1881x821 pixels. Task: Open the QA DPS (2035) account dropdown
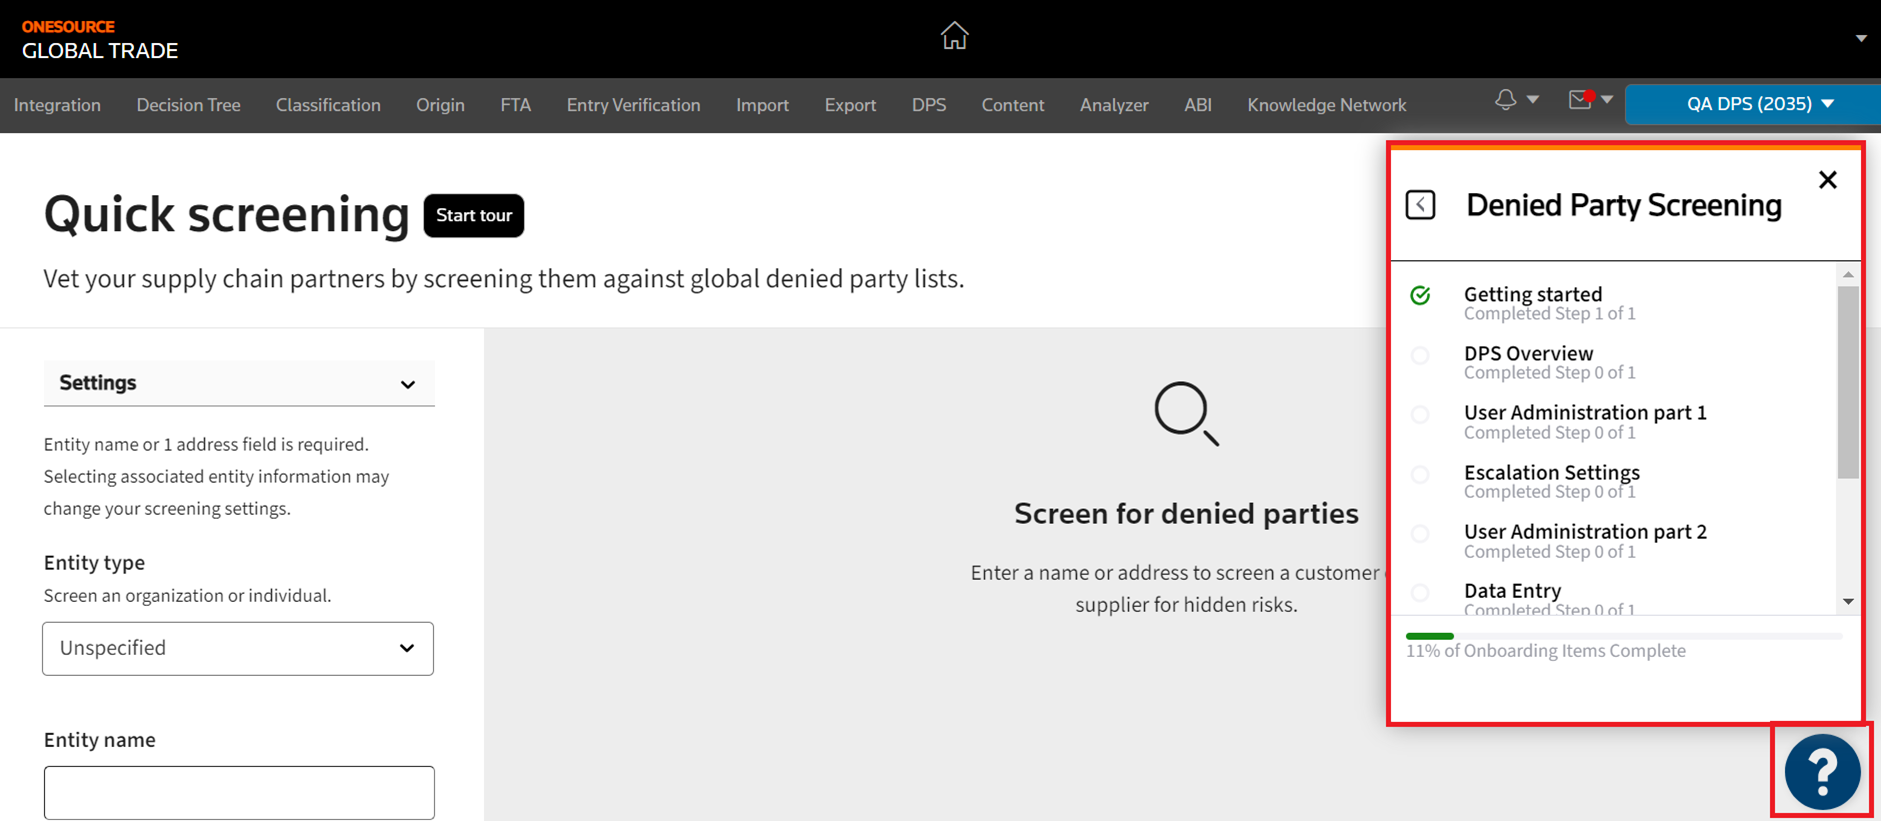click(x=1759, y=104)
